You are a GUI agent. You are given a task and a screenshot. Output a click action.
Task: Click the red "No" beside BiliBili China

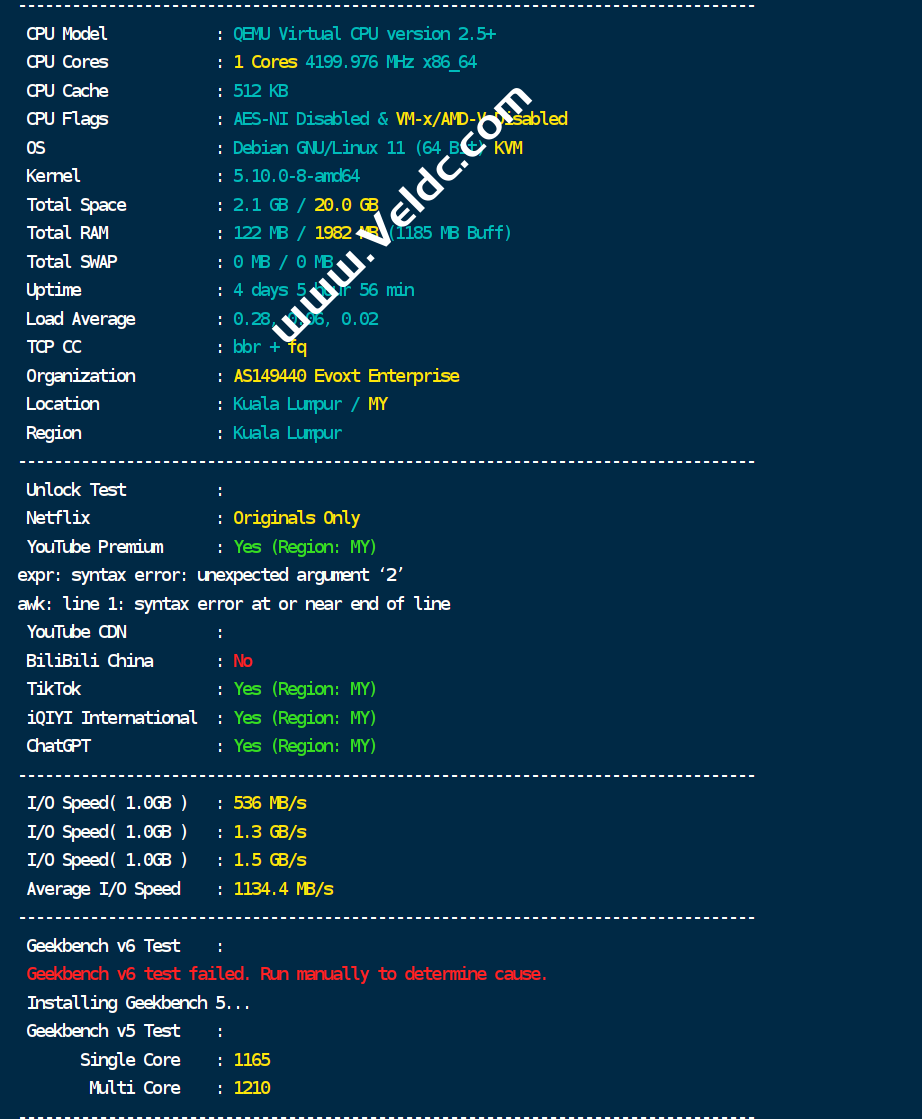pos(243,661)
